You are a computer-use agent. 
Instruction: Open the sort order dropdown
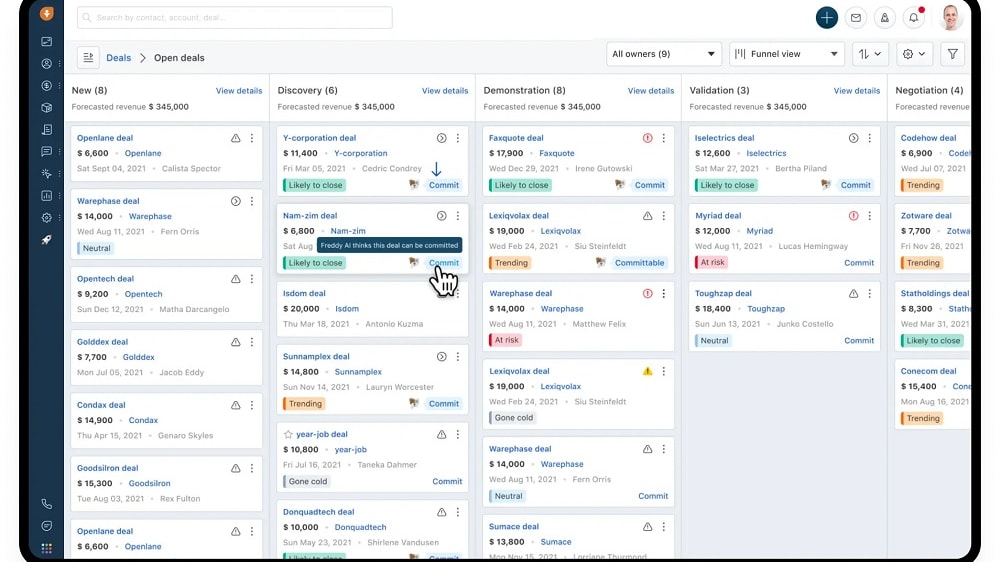pyautogui.click(x=870, y=54)
